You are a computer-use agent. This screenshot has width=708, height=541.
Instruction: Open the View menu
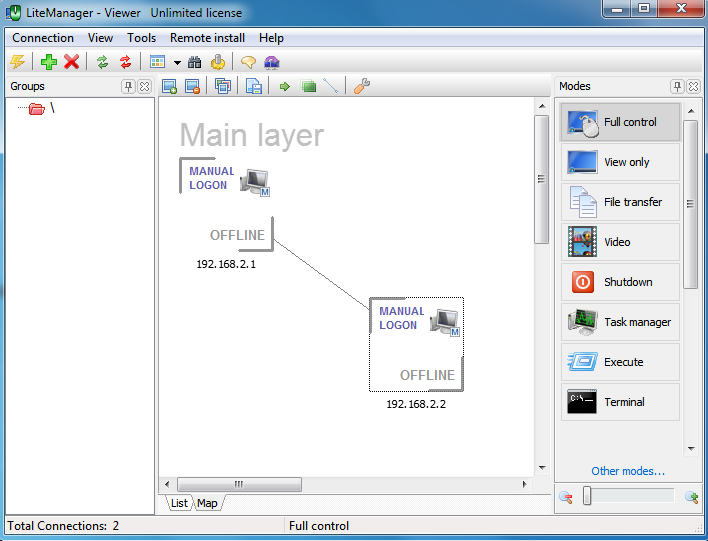(x=100, y=38)
